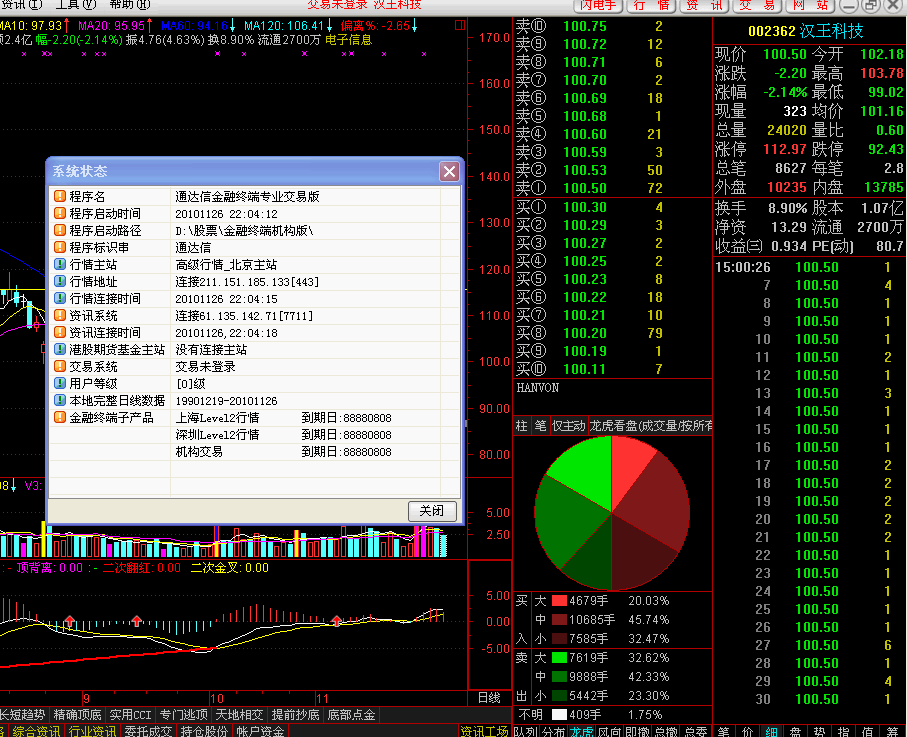
Task: Select the 实用CCI indicator tab
Action: pos(131,715)
